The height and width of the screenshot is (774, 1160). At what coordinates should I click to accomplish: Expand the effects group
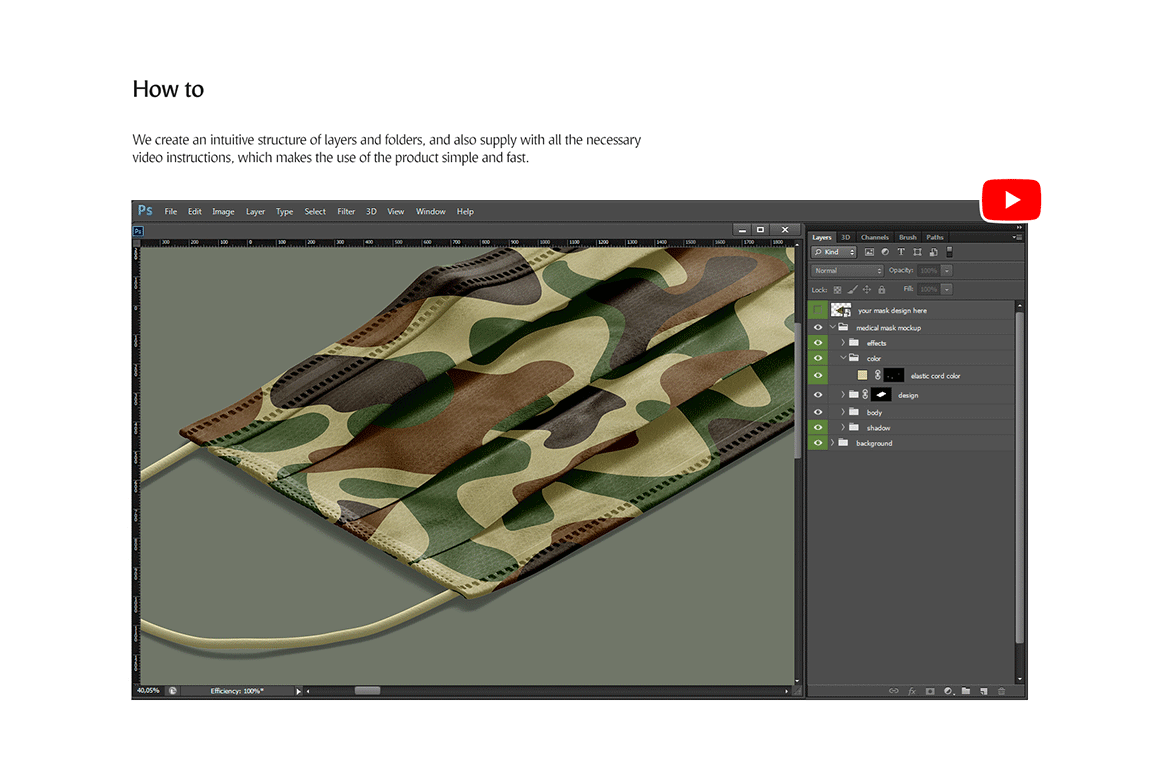tap(843, 343)
